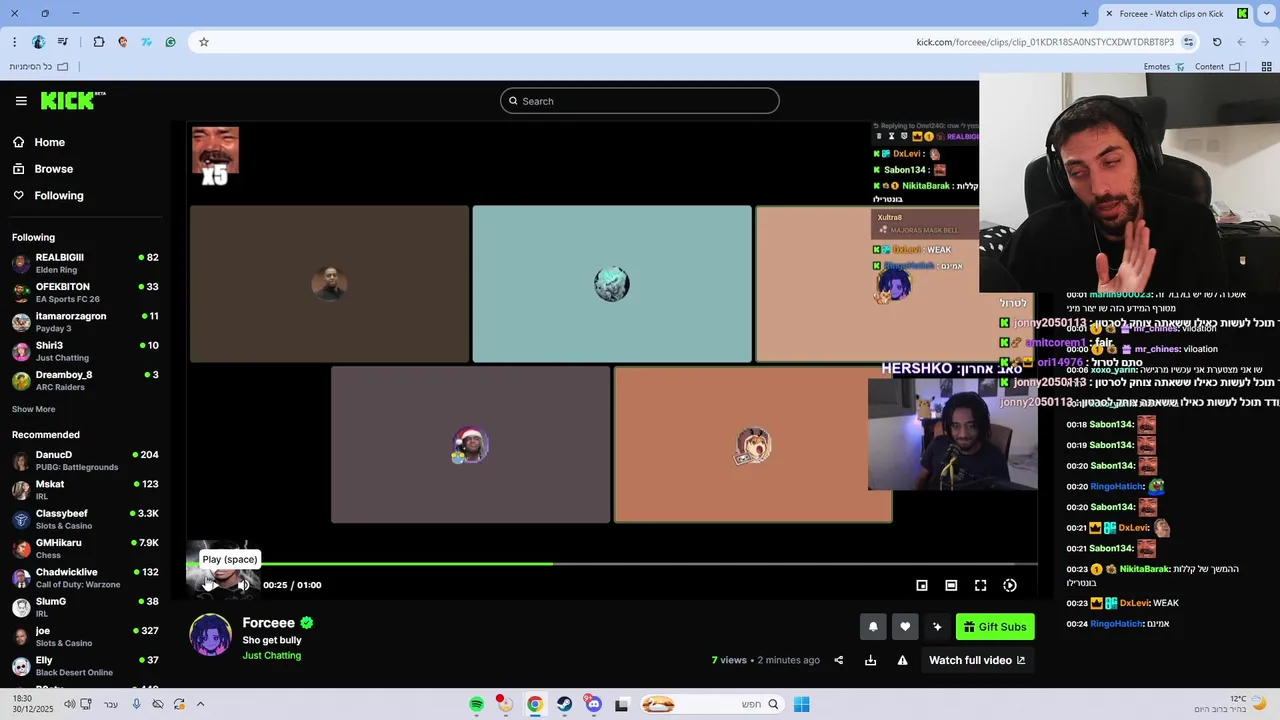Open Classybeef recommended channel
The width and height of the screenshot is (1280, 720).
86,519
